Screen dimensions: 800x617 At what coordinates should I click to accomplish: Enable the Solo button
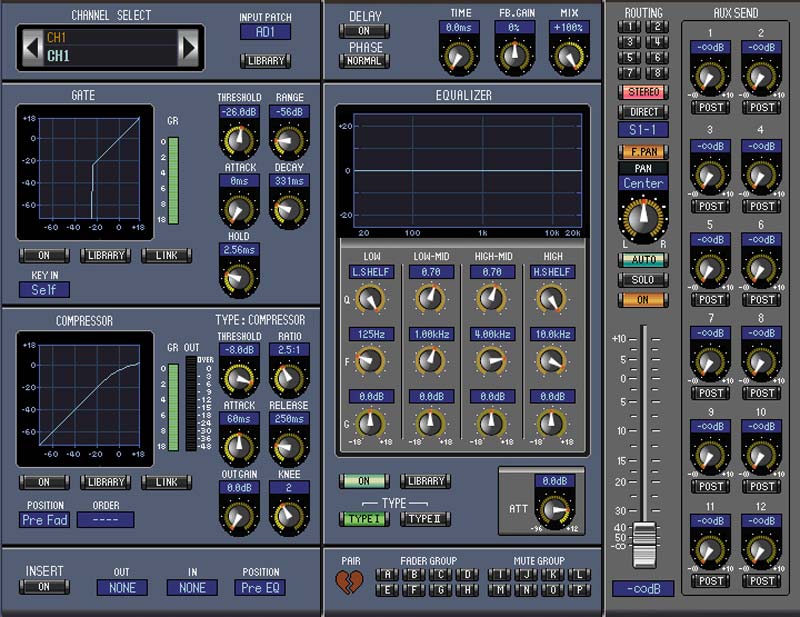[x=643, y=280]
